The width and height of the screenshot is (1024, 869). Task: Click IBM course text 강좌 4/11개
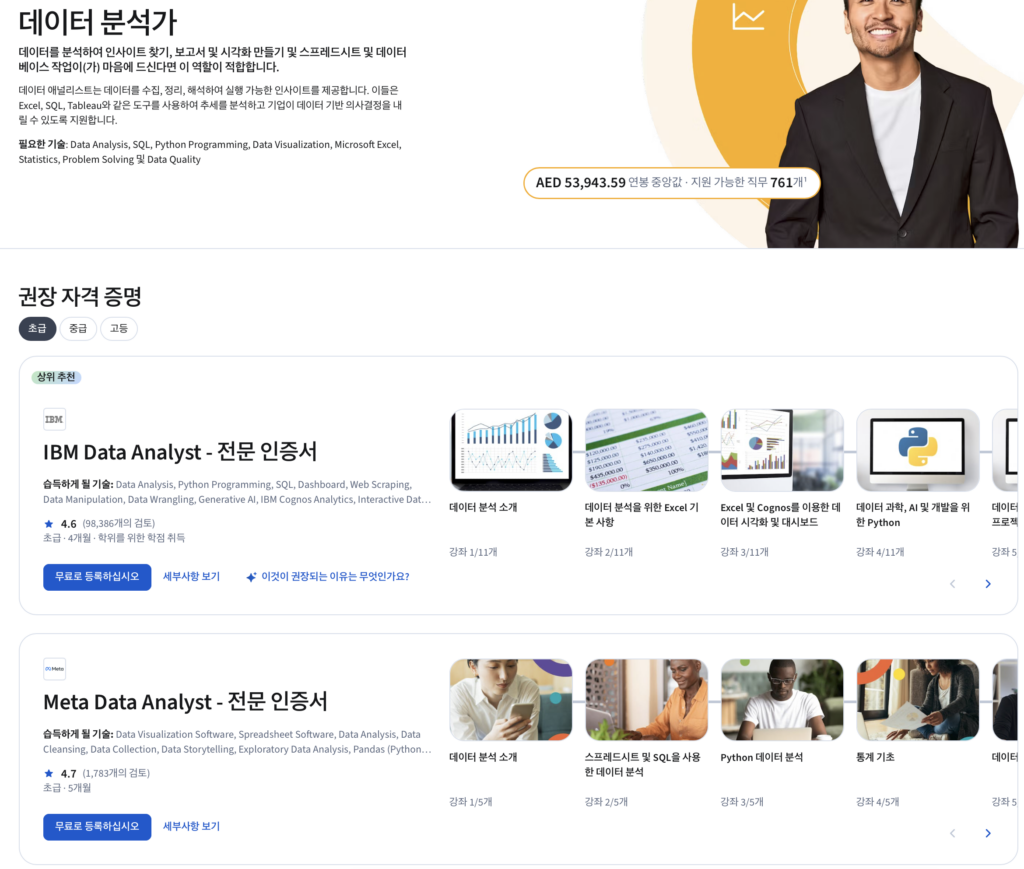tap(880, 552)
